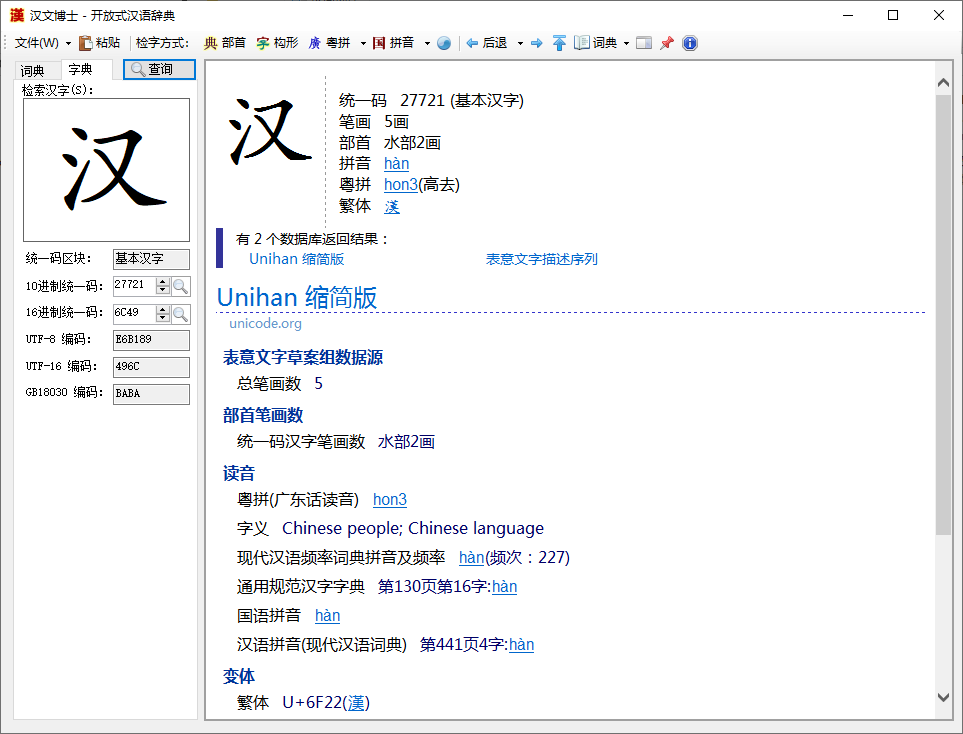
Task: Choose the 粤拼 Jyutping lookup method
Action: coord(330,43)
